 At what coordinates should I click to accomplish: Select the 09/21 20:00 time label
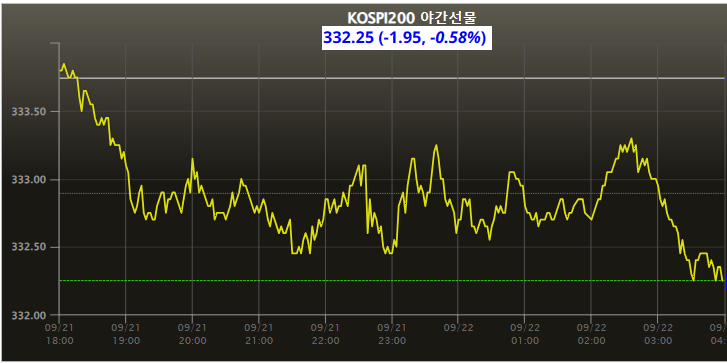point(192,334)
